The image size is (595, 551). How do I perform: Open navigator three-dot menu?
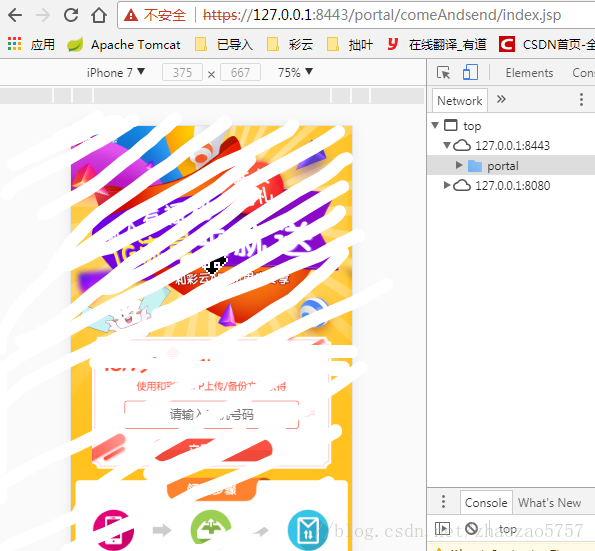click(x=581, y=99)
